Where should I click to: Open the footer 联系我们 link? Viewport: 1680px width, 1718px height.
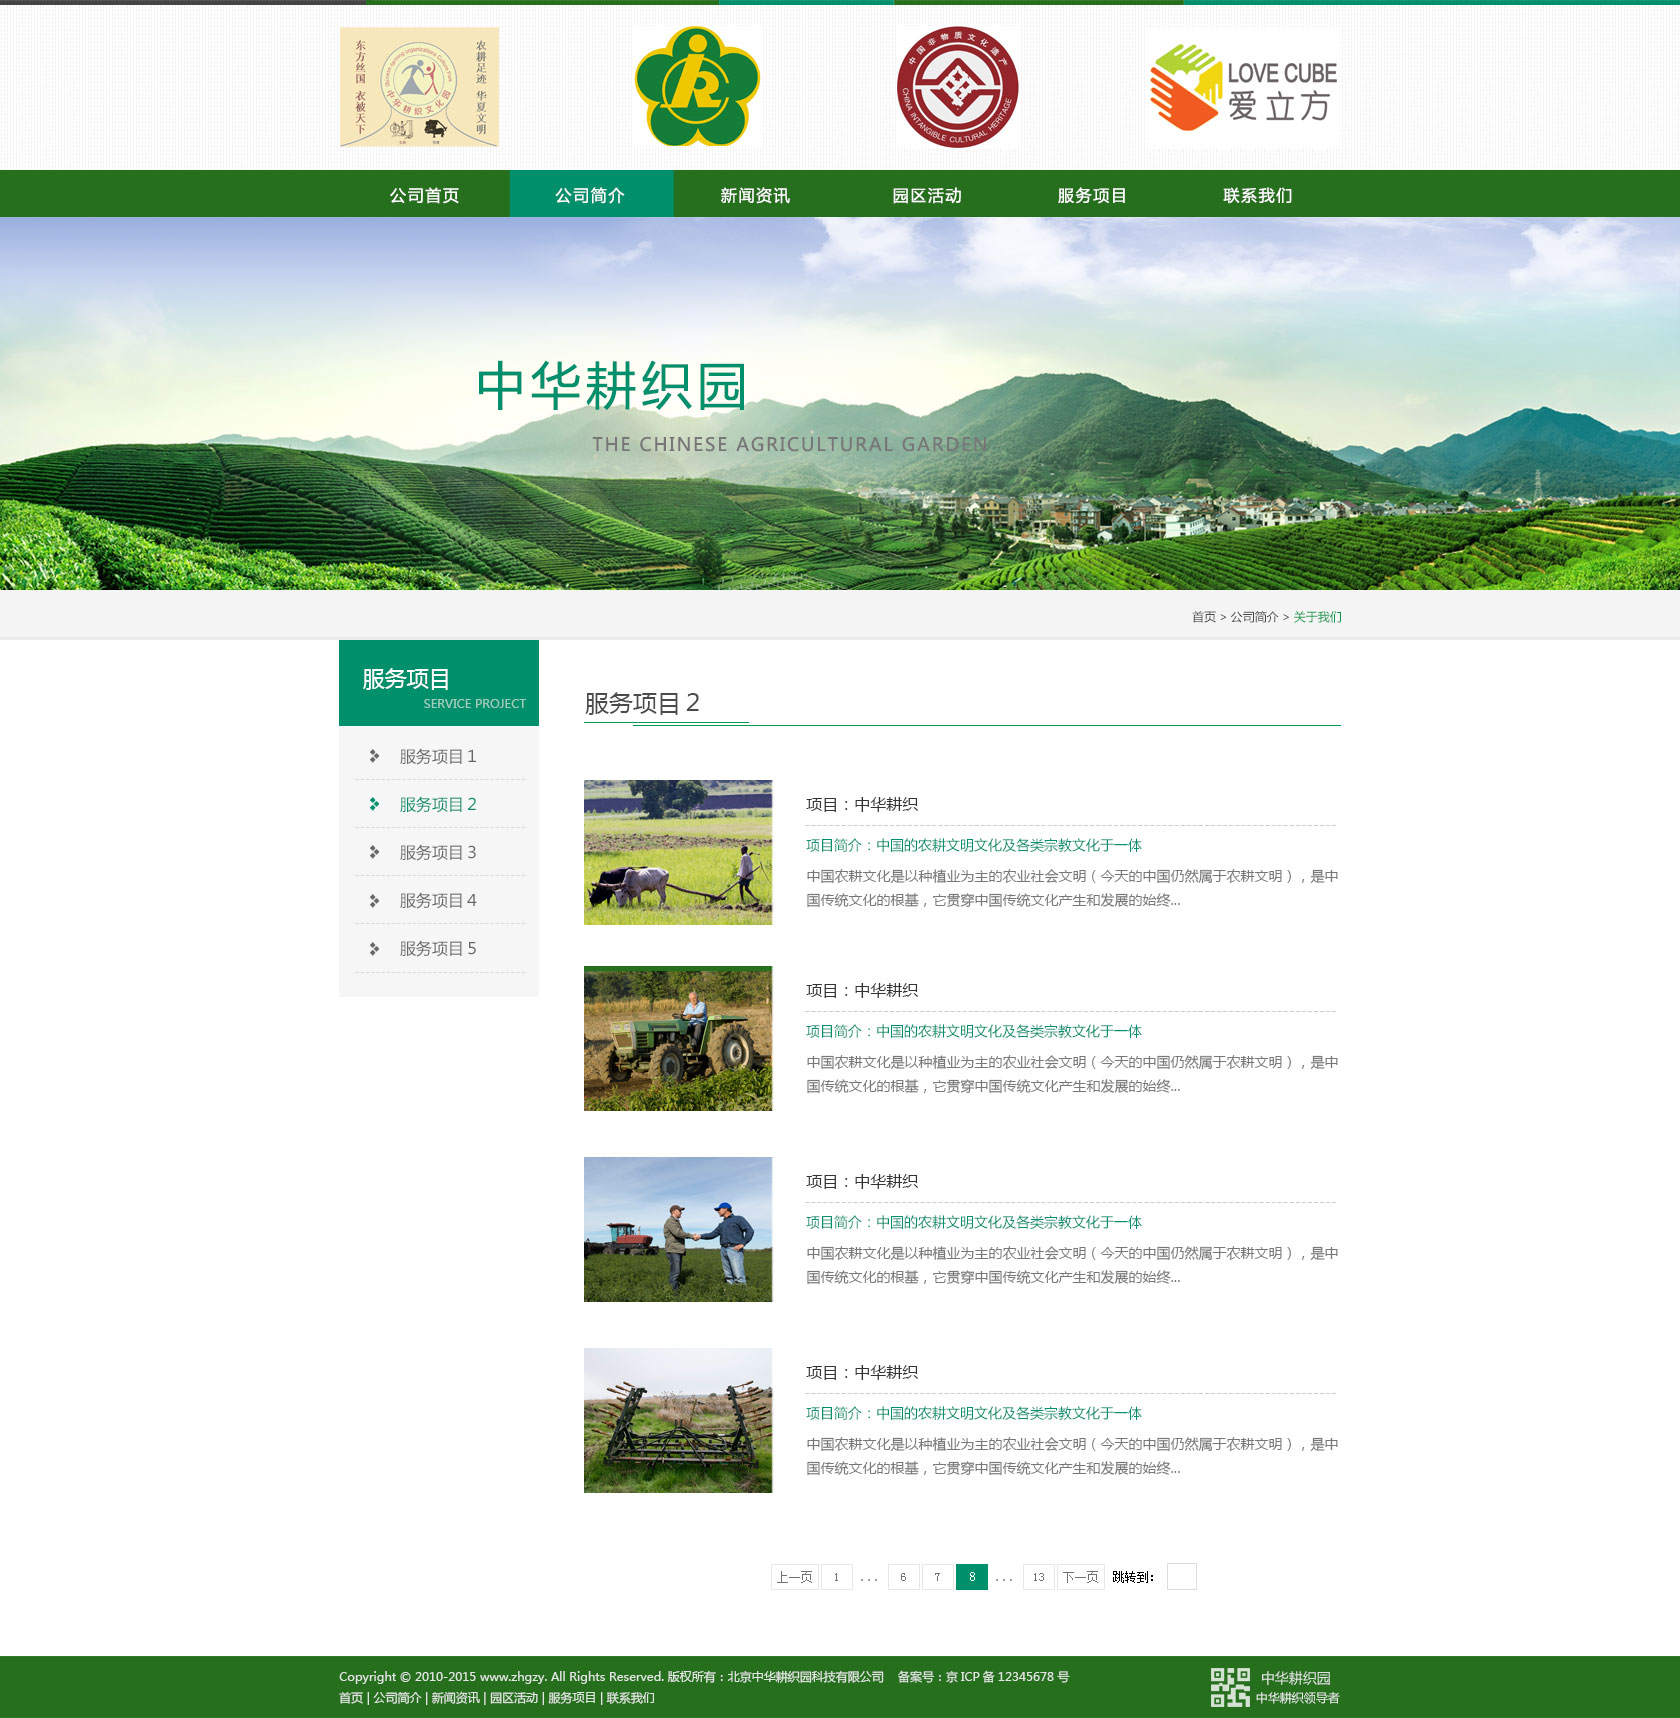(x=630, y=1698)
